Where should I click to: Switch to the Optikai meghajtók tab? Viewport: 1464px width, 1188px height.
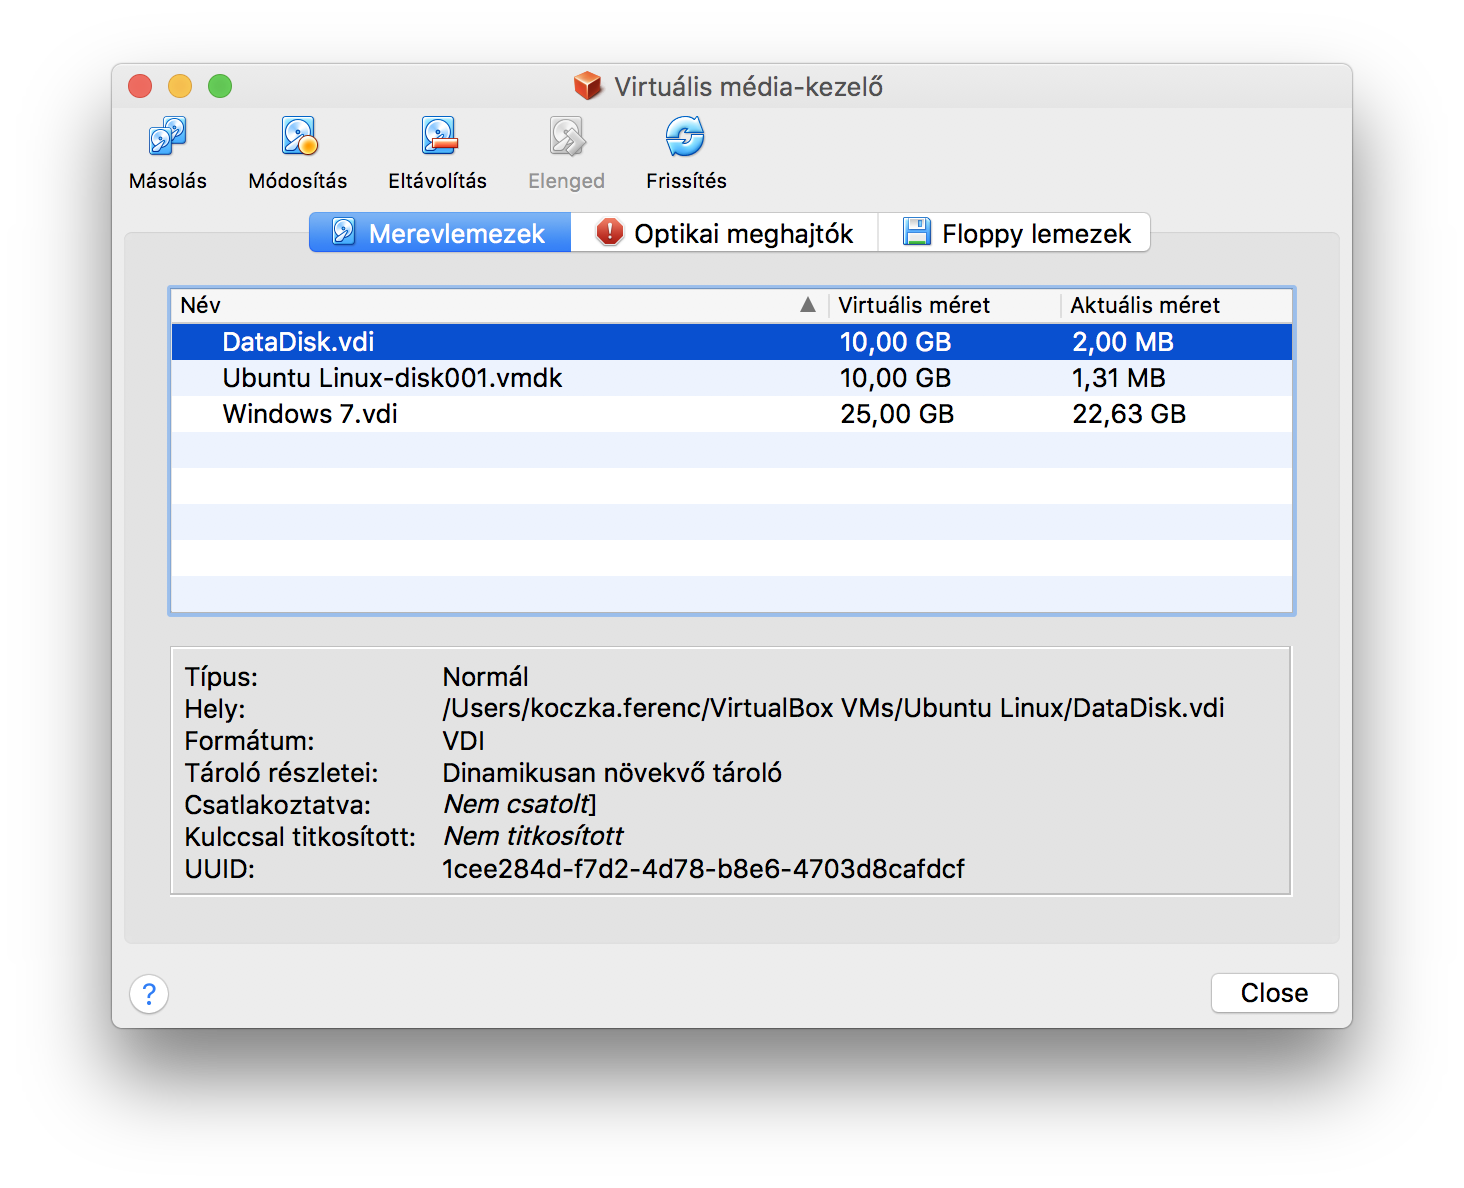[x=724, y=233]
